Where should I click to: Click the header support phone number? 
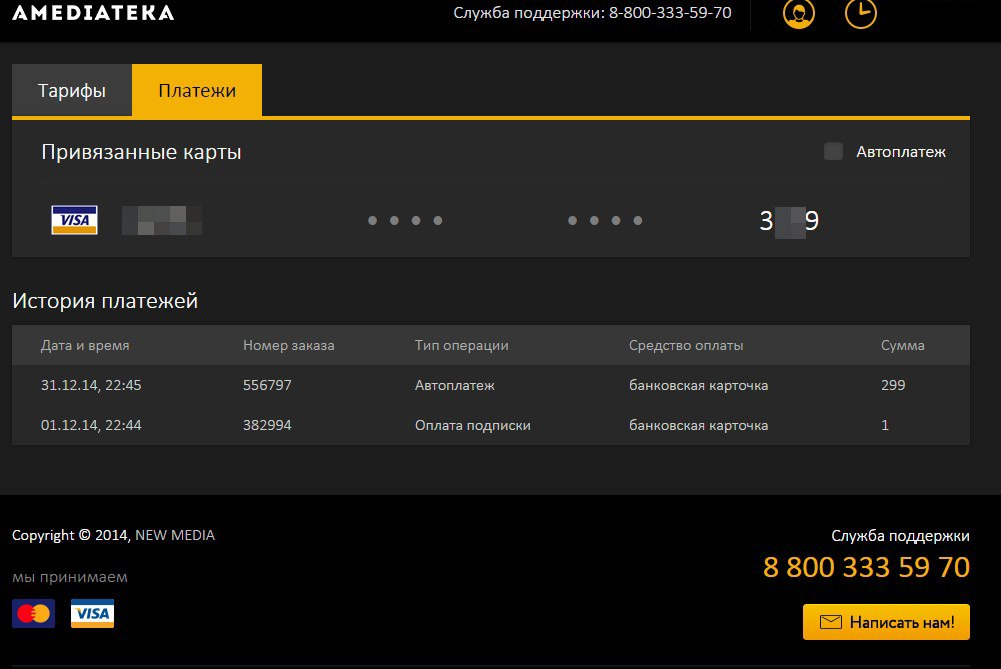click(670, 13)
